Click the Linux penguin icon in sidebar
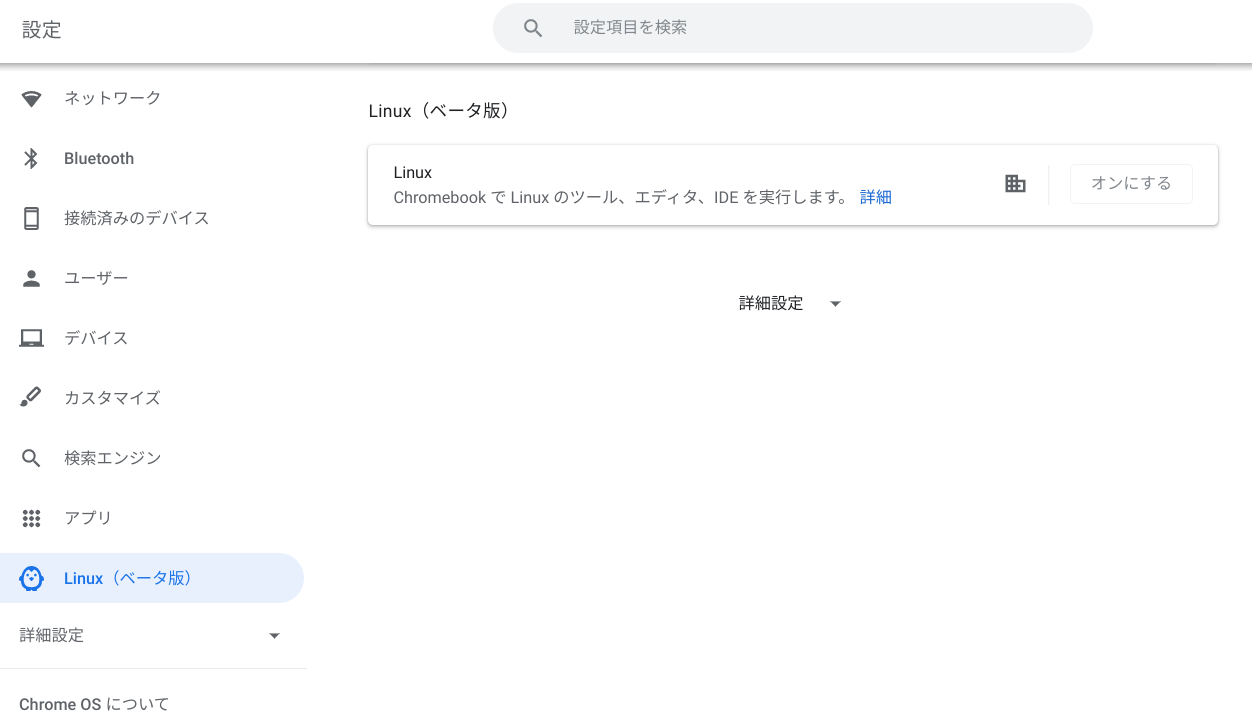Viewport: 1252px width, 726px height. click(x=32, y=578)
